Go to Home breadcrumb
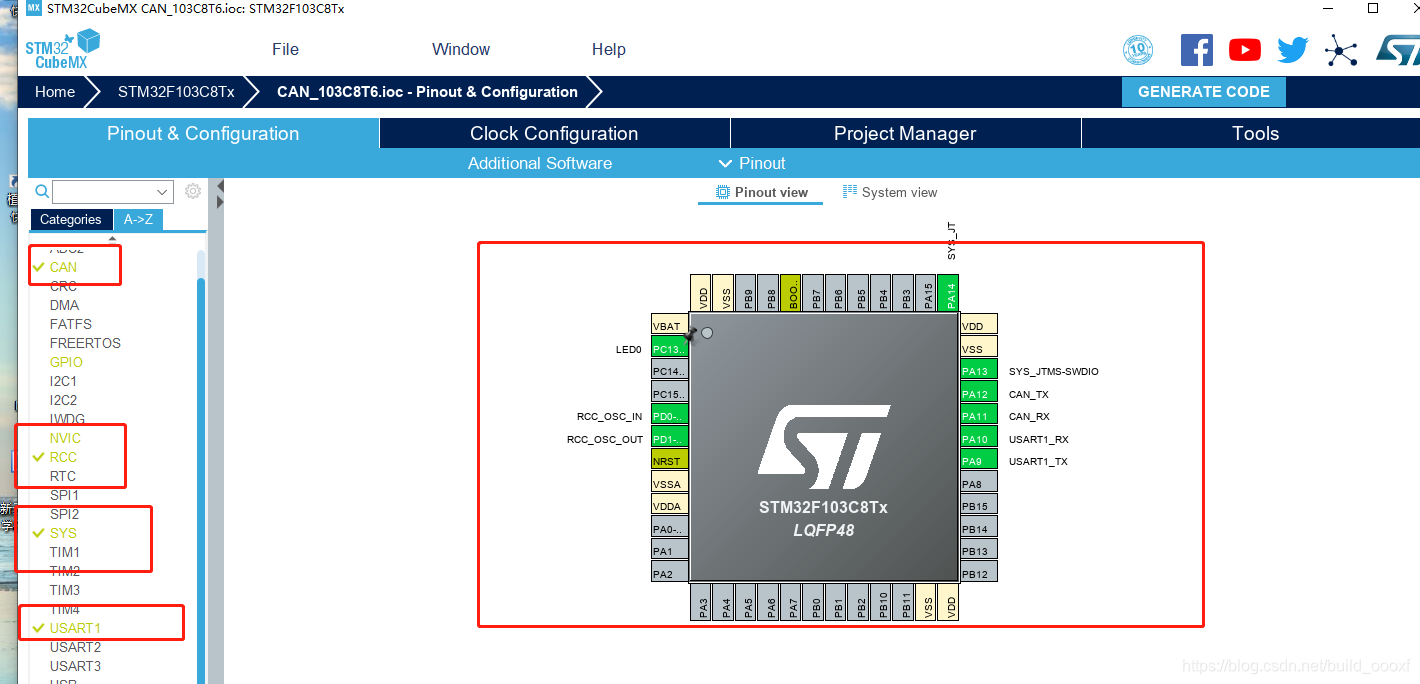The height and width of the screenshot is (684, 1420). (x=55, y=92)
